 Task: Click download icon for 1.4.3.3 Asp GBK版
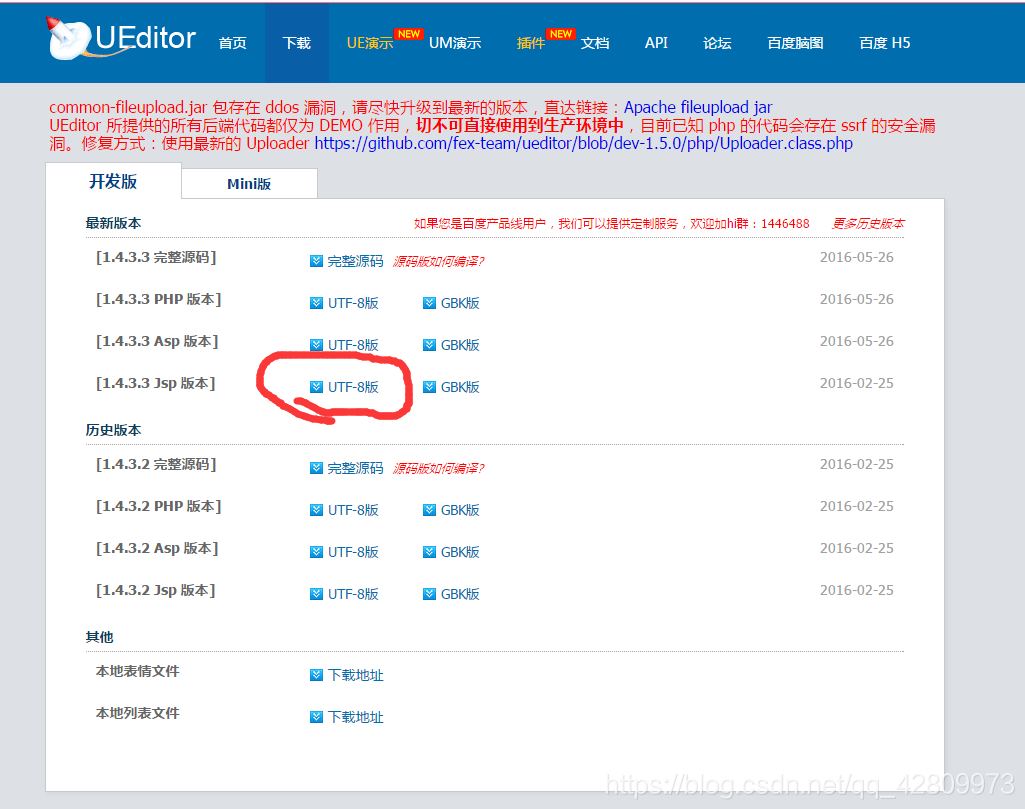429,345
